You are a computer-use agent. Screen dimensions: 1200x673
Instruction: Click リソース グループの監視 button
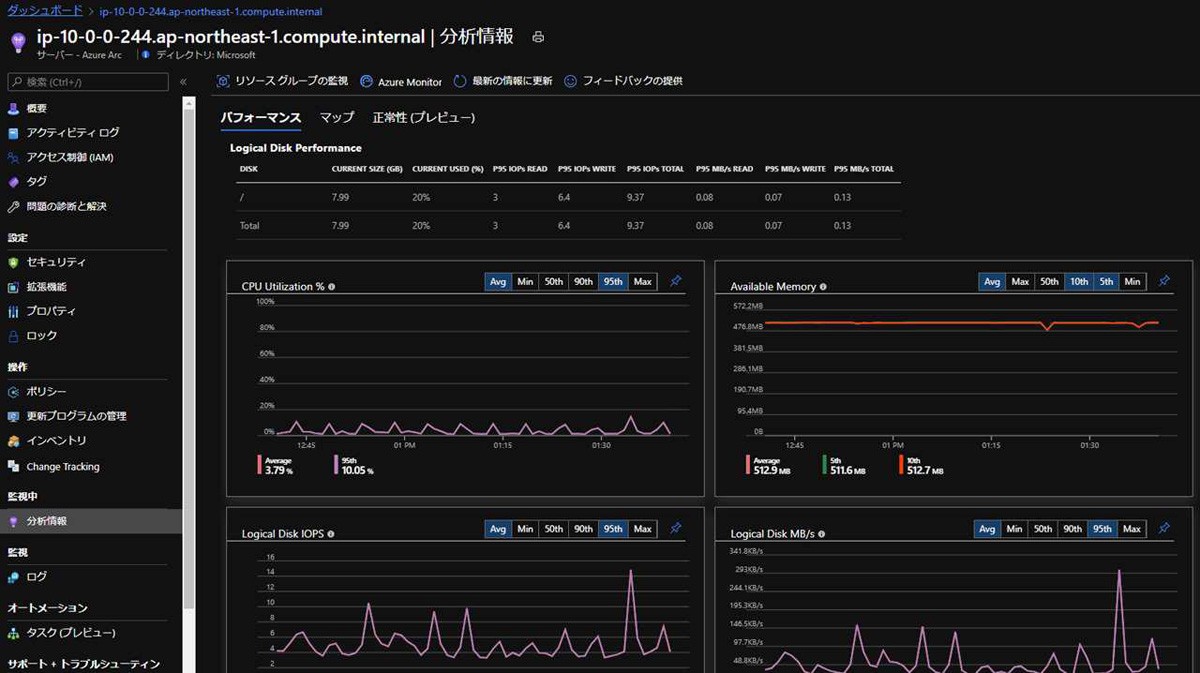[x=283, y=81]
